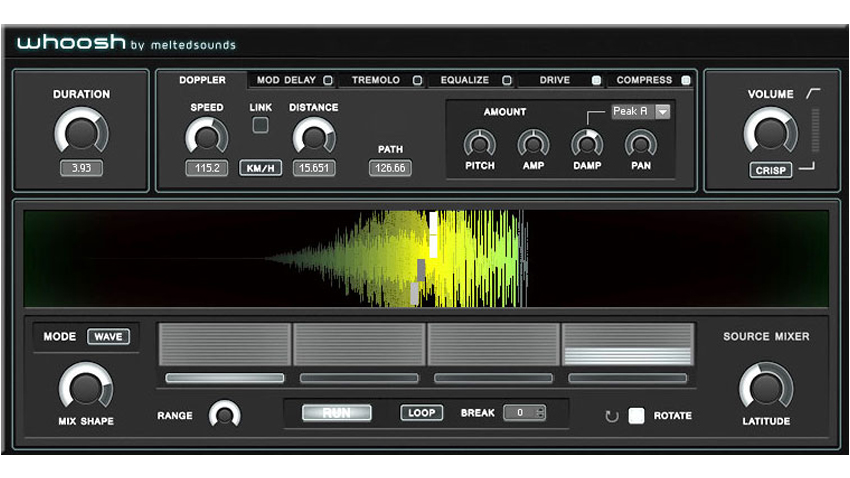Toggle the Loop button
This screenshot has width=850, height=478.
tap(421, 413)
